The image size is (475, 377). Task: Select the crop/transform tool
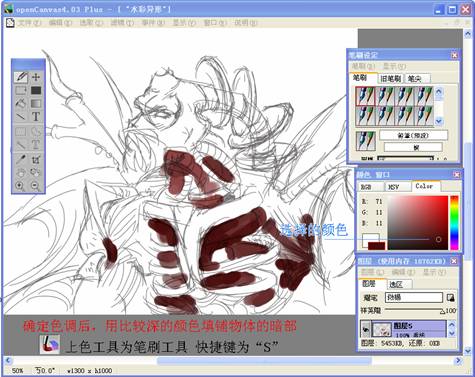tap(36, 160)
